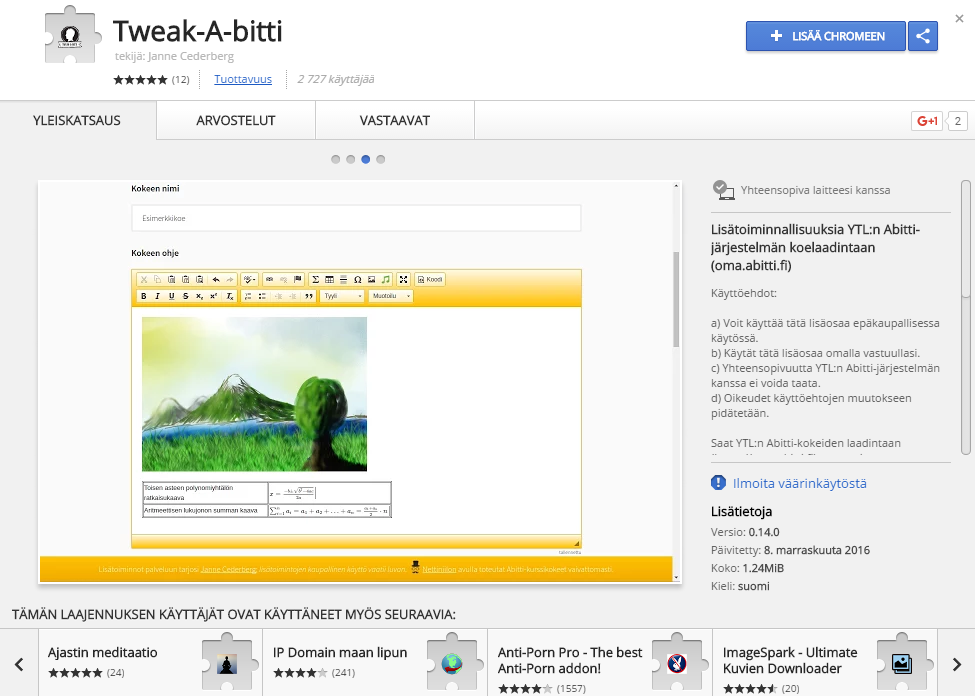
Task: Click the report abuse exclamation icon
Action: pyautogui.click(x=718, y=483)
